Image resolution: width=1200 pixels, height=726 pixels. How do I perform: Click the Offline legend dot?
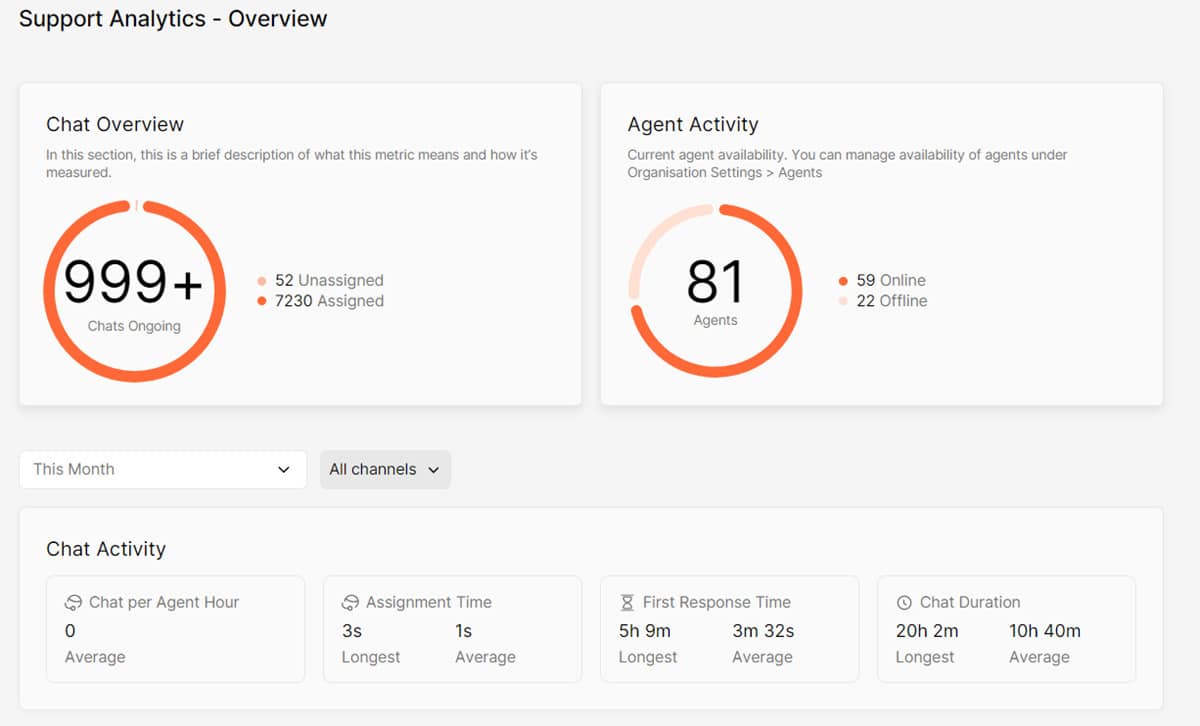point(843,301)
